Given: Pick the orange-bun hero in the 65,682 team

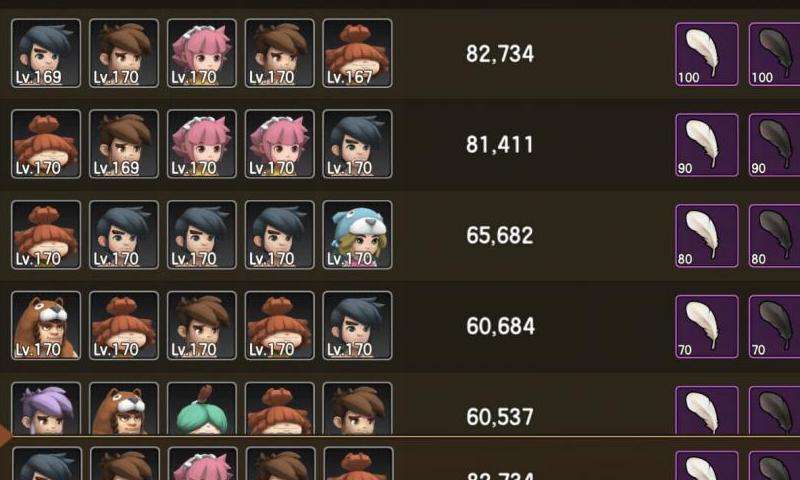Looking at the screenshot, I should pyautogui.click(x=46, y=235).
